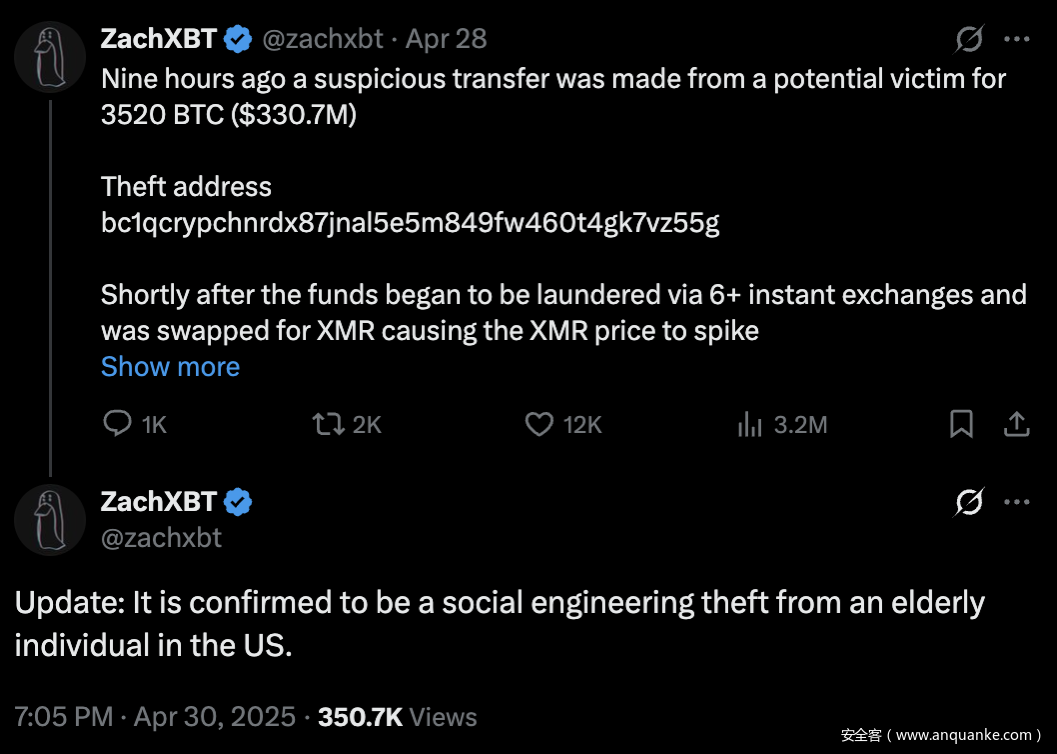Share the first tweet via share icon
Screen dimensions: 1057x754
1016,424
